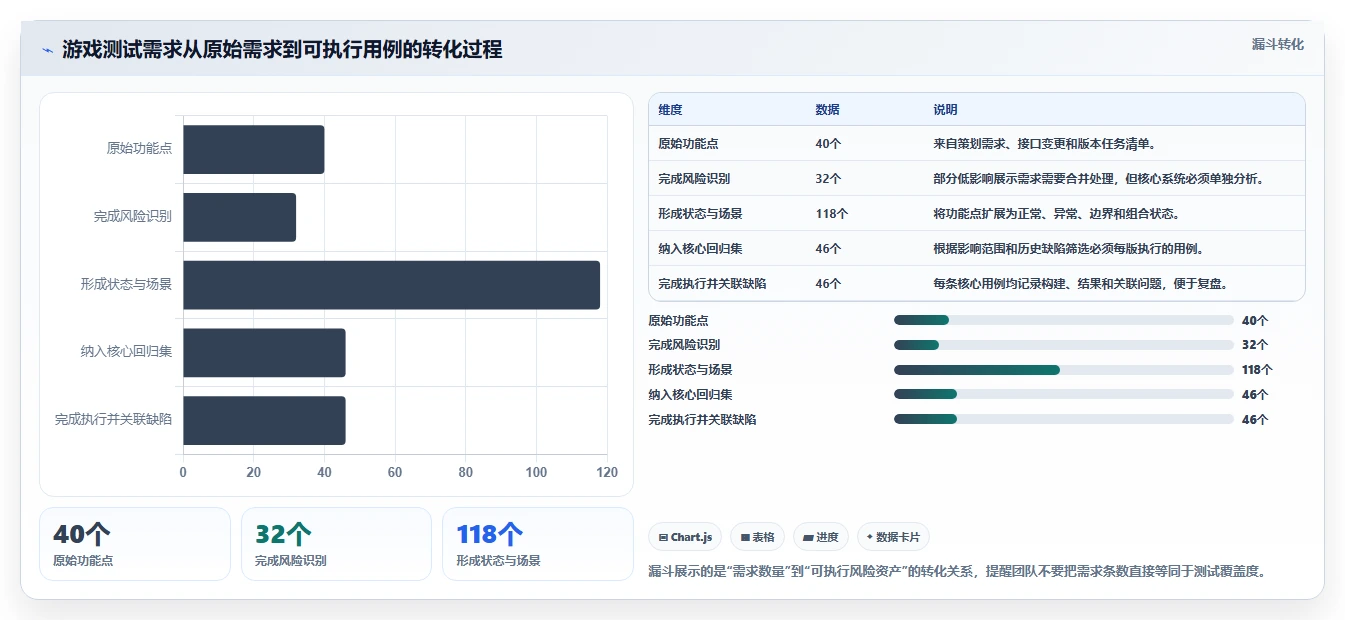Click the 形成状态与场景 y-axis label of the chart
Viewport: 1345px width, 620px height.
pos(126,284)
